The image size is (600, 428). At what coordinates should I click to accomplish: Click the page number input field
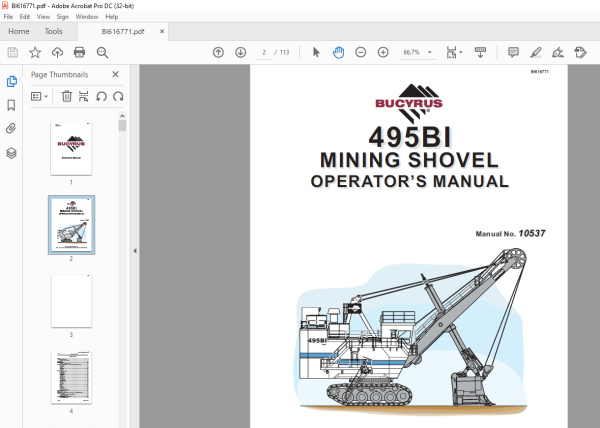pyautogui.click(x=264, y=52)
